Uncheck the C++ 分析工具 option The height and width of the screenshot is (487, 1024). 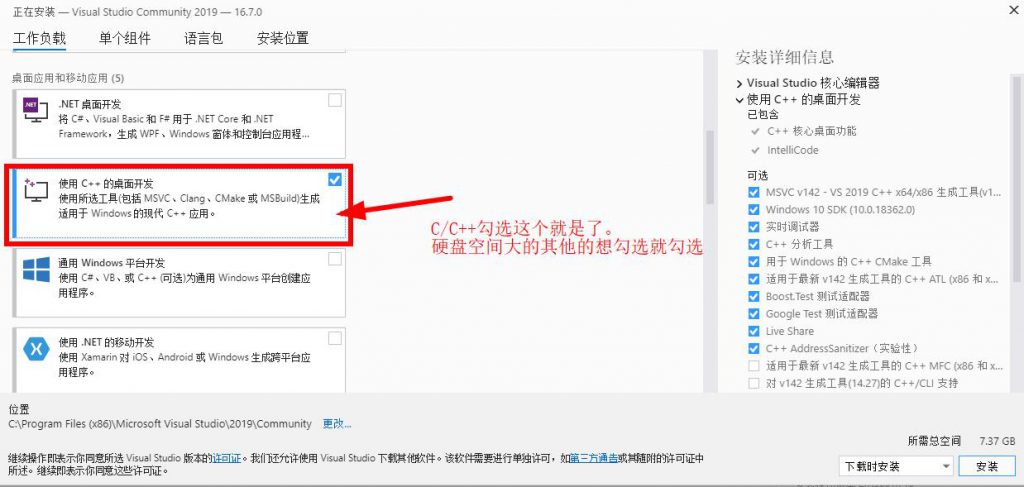(754, 244)
